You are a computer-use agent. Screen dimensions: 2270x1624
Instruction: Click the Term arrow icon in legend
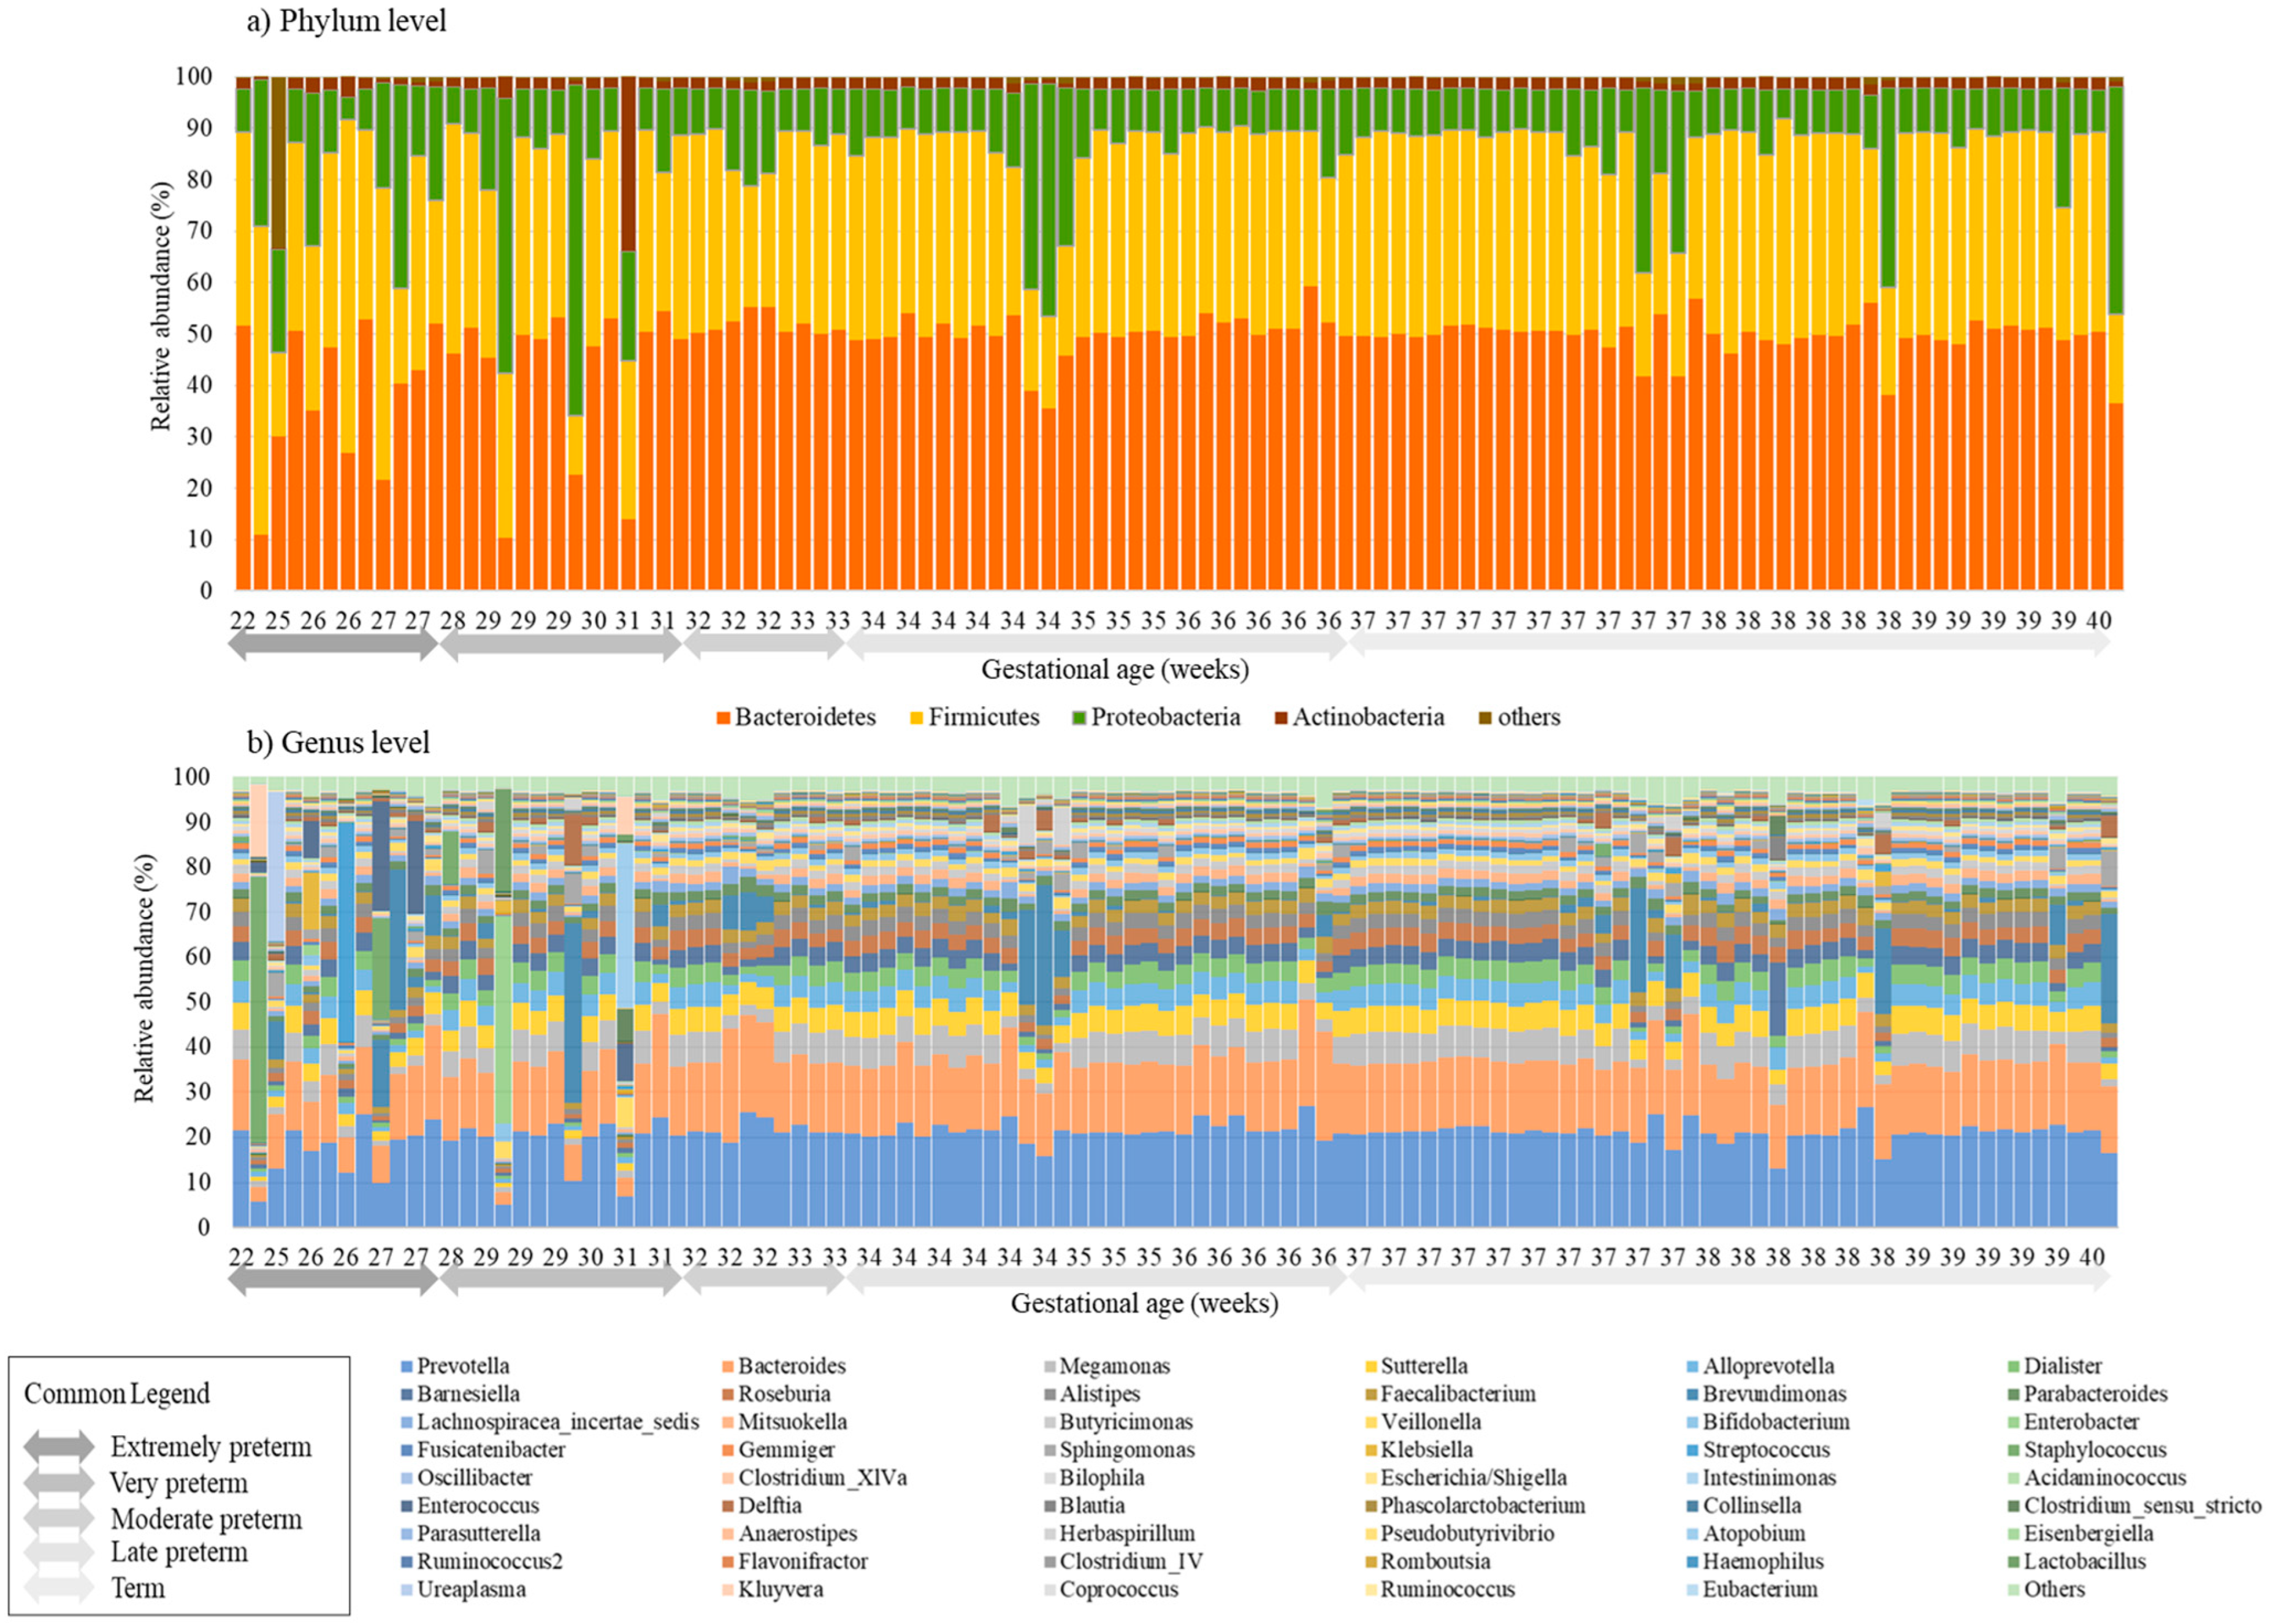(60, 1588)
